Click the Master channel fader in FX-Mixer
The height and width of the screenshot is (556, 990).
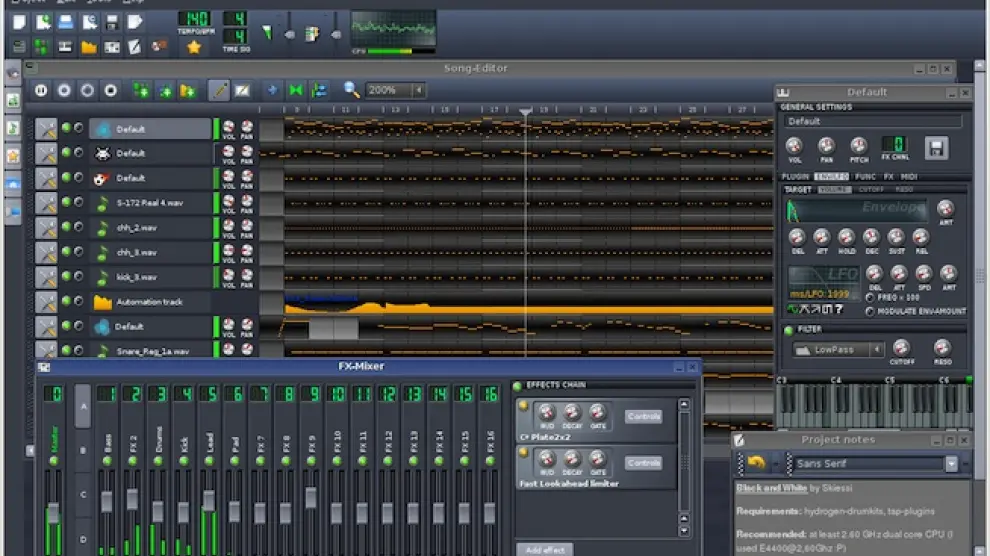(x=53, y=513)
